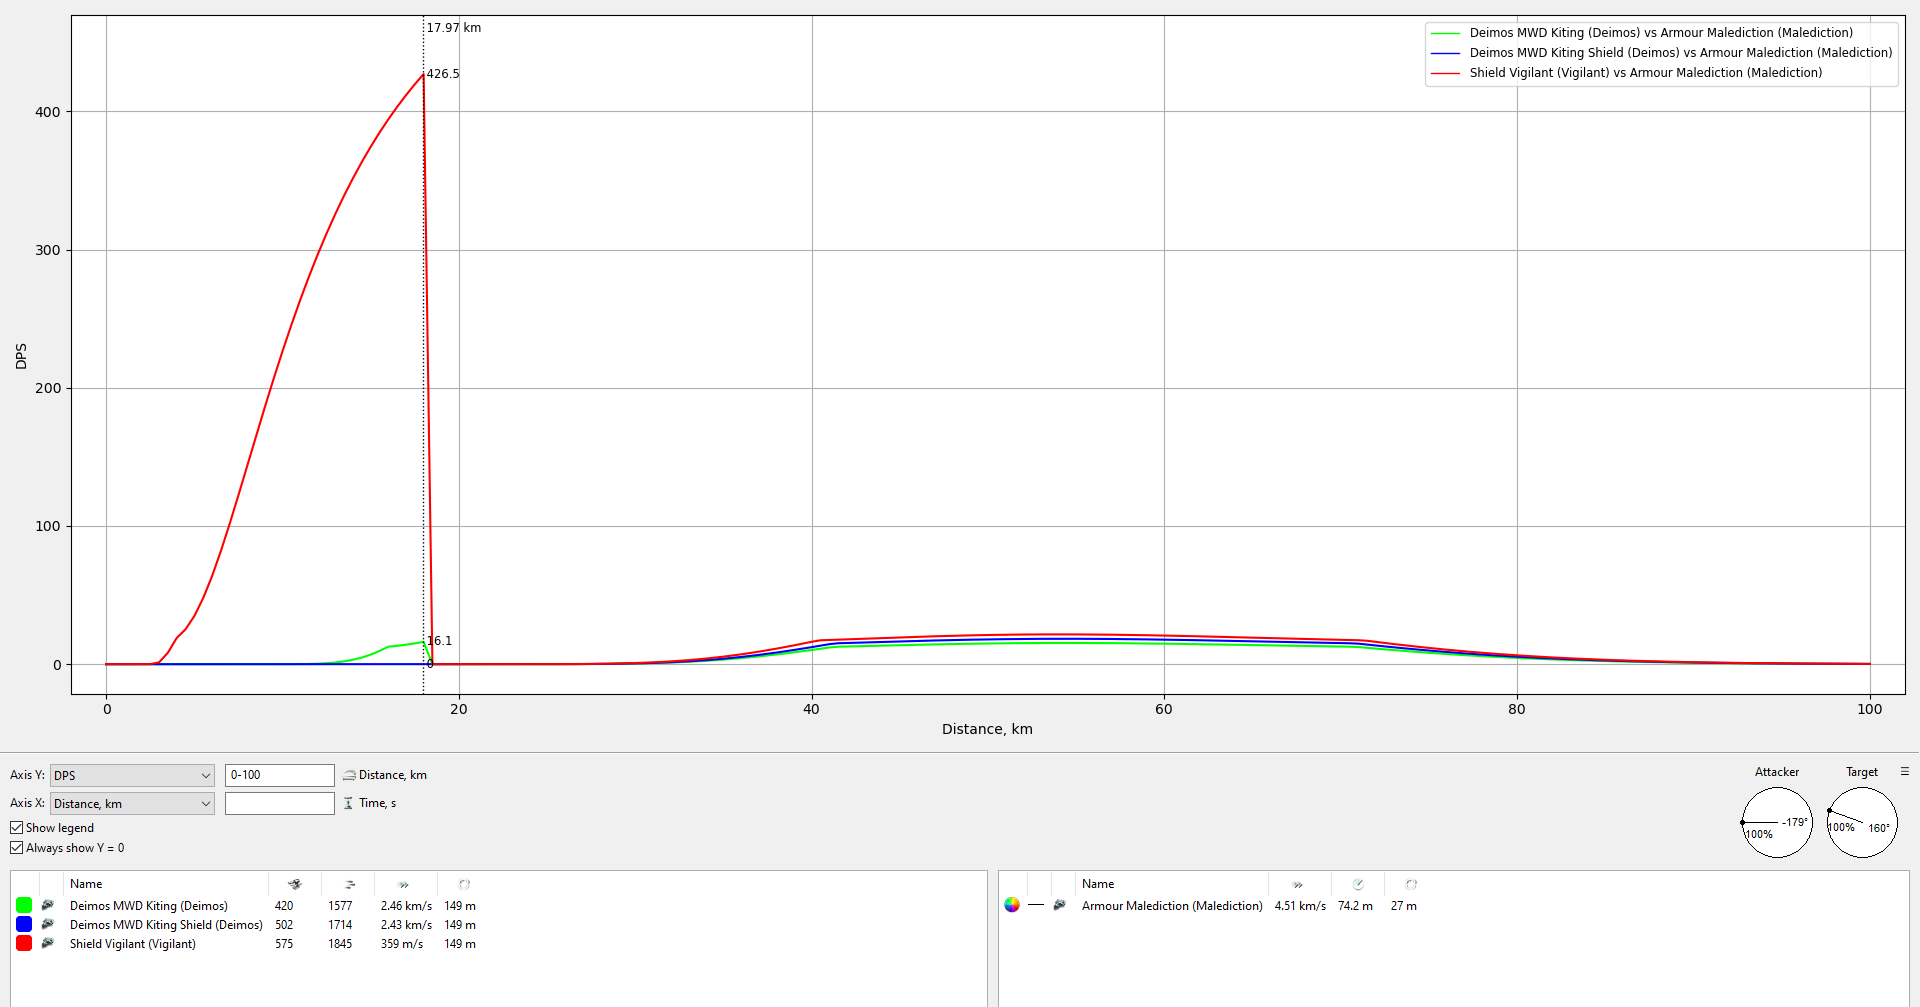Uncheck Always show Y = 0
This screenshot has height=1007, width=1920.
(17, 847)
